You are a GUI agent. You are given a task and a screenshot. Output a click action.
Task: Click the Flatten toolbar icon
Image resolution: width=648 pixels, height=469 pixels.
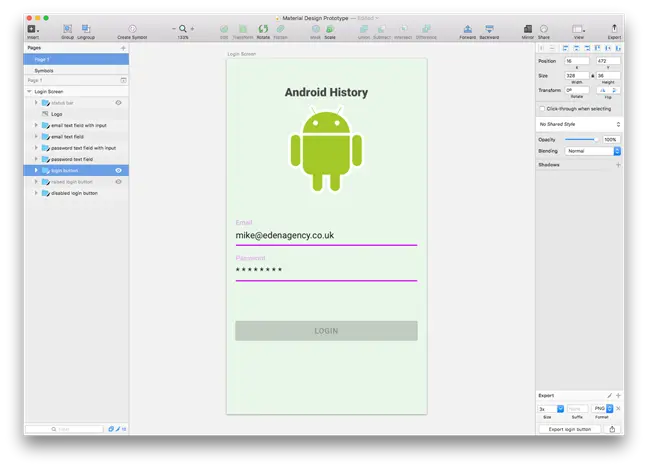[x=281, y=29]
